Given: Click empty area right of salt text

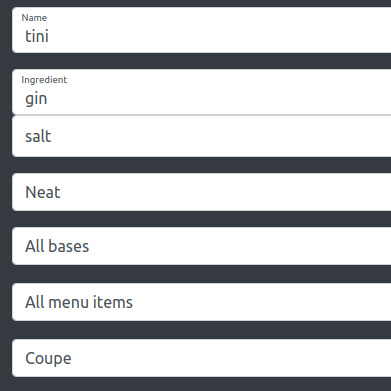Looking at the screenshot, I should click(x=220, y=136).
